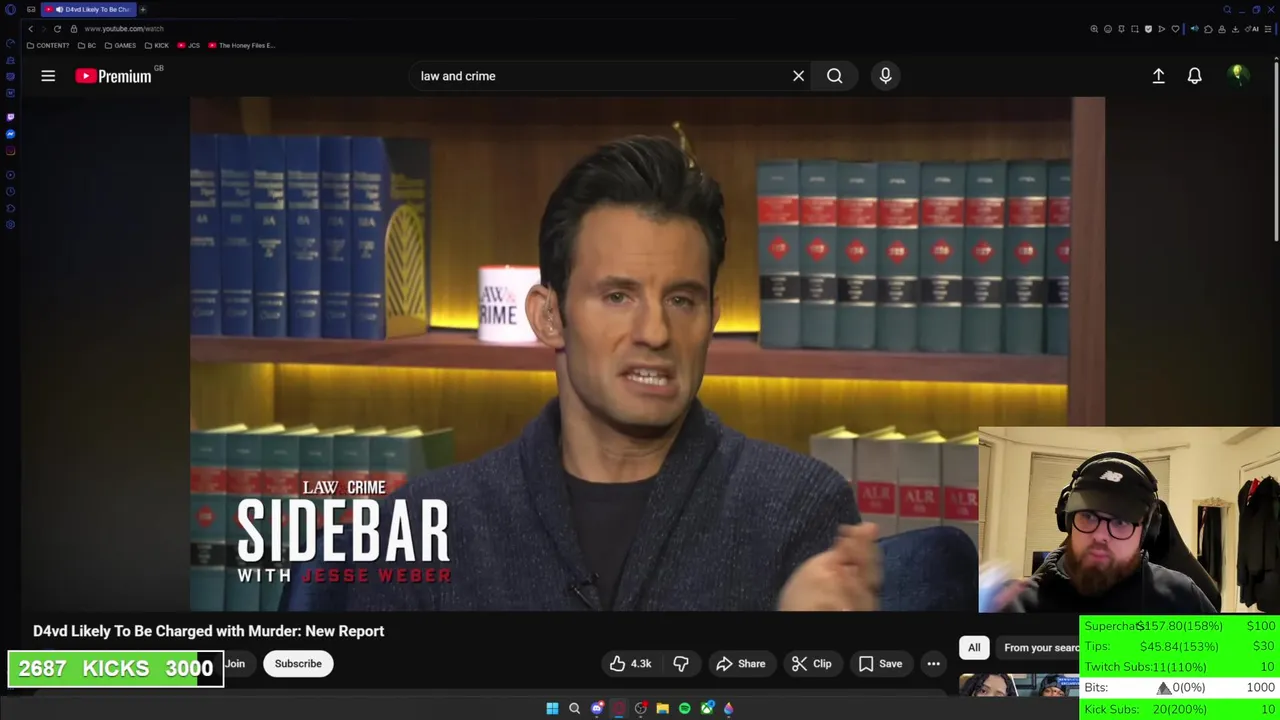Open Spotify from the taskbar
This screenshot has height=720, width=1280.
coord(684,708)
